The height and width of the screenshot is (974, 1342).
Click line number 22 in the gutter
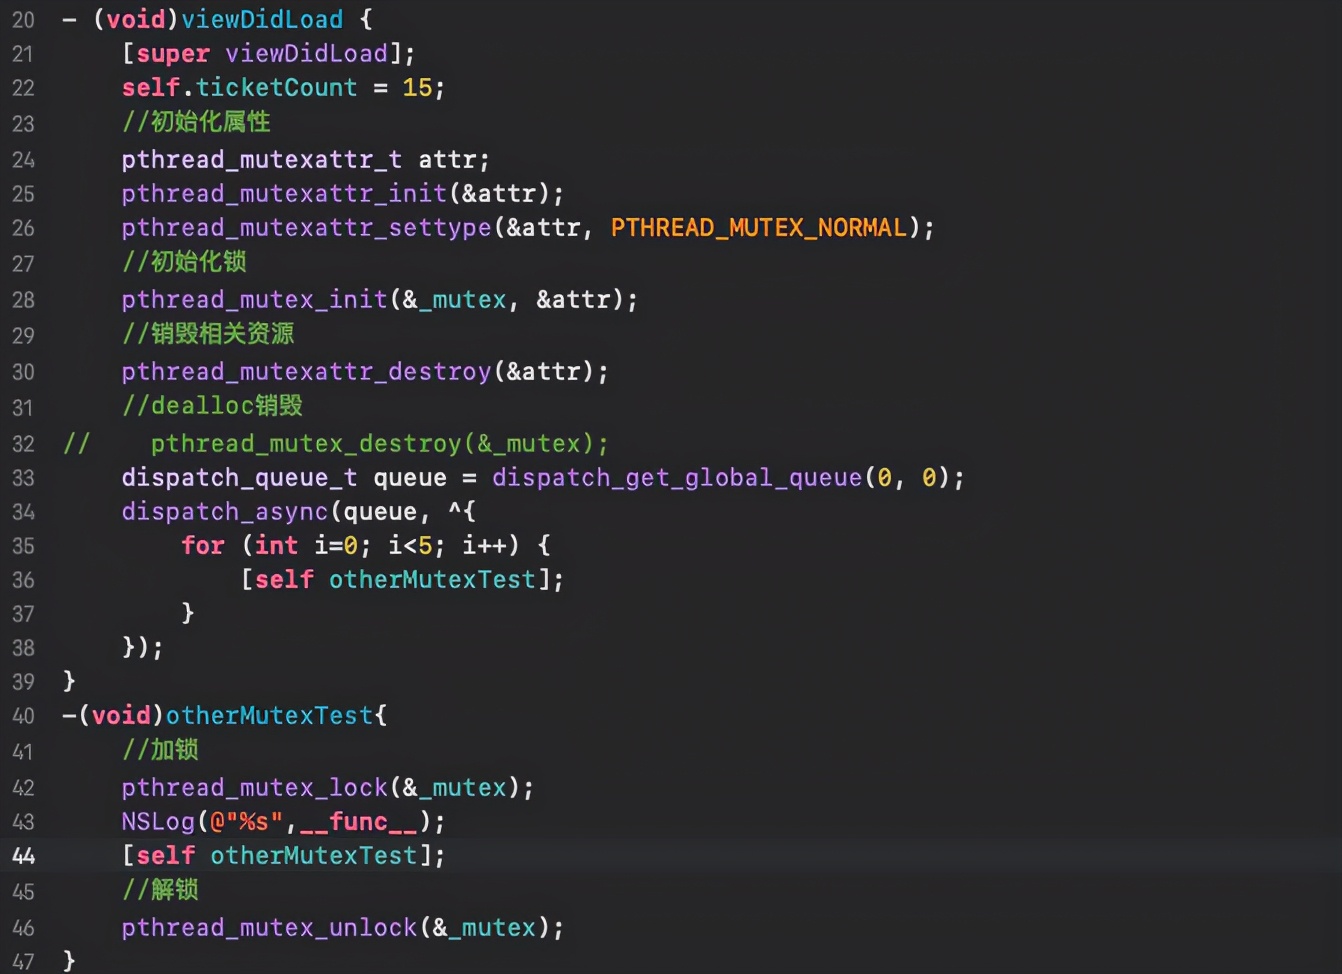[x=23, y=88]
